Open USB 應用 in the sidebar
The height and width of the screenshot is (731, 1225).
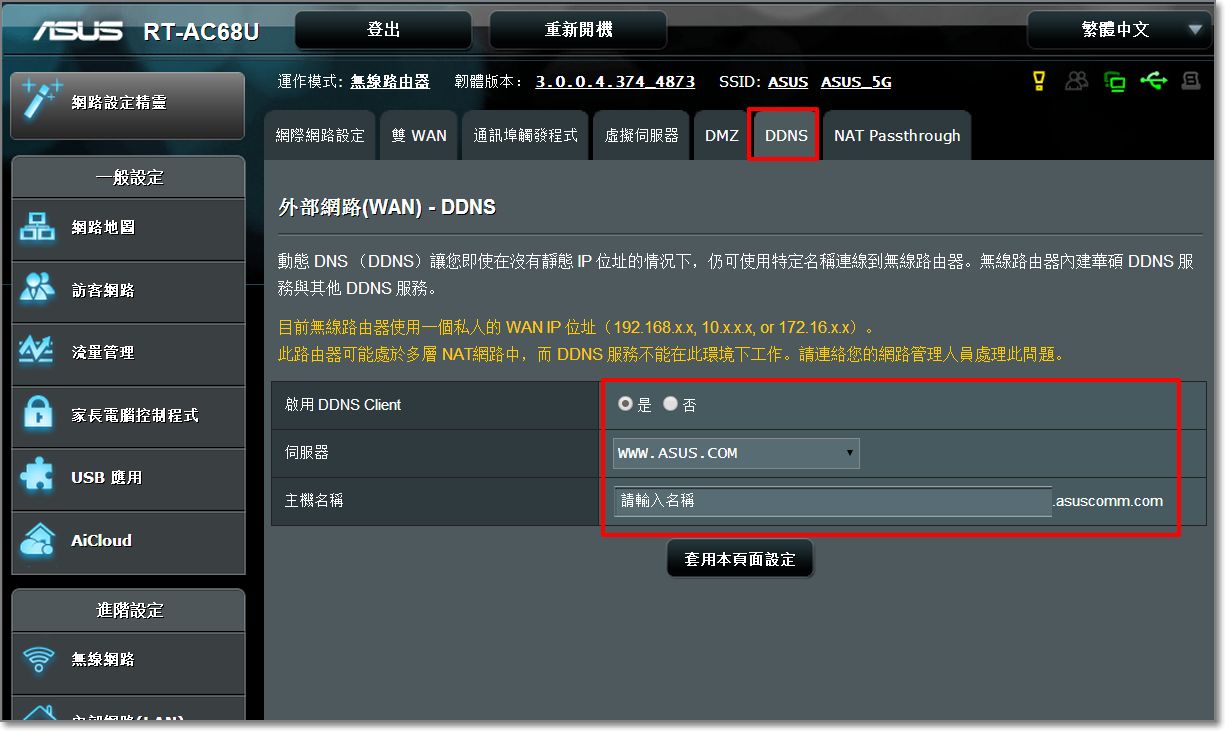128,477
